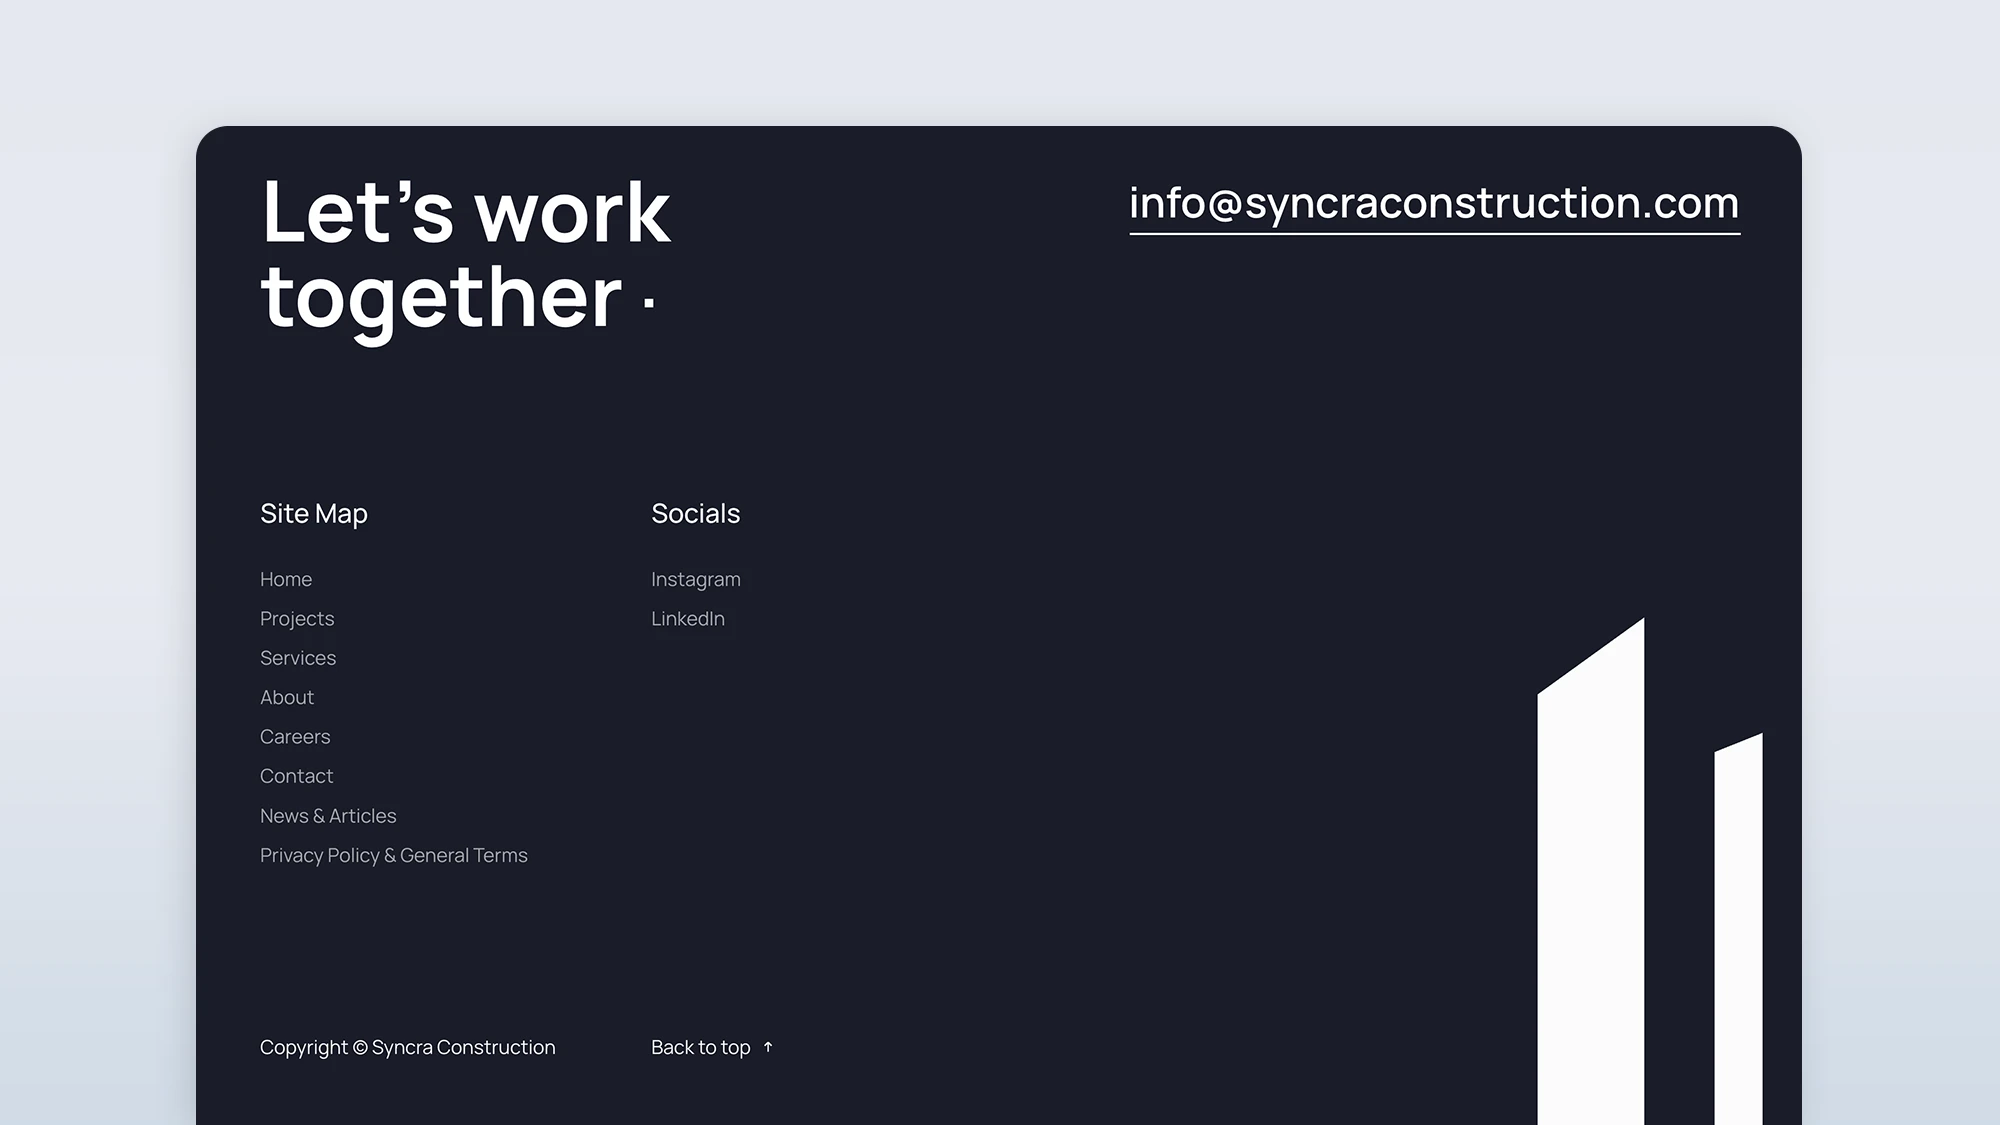The height and width of the screenshot is (1125, 2000).
Task: Click the Site Map heading
Action: [x=314, y=513]
